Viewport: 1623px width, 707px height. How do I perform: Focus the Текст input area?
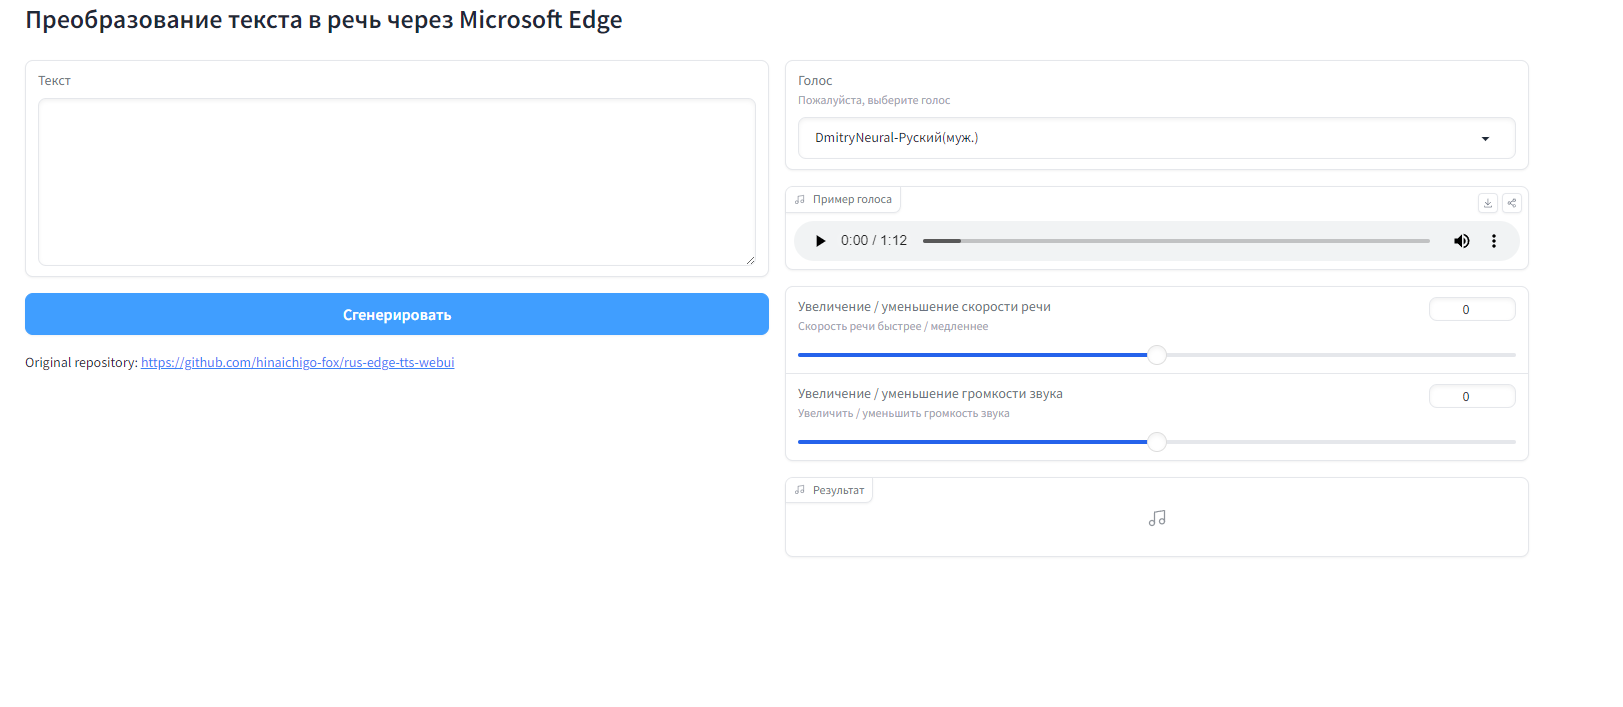tap(397, 182)
